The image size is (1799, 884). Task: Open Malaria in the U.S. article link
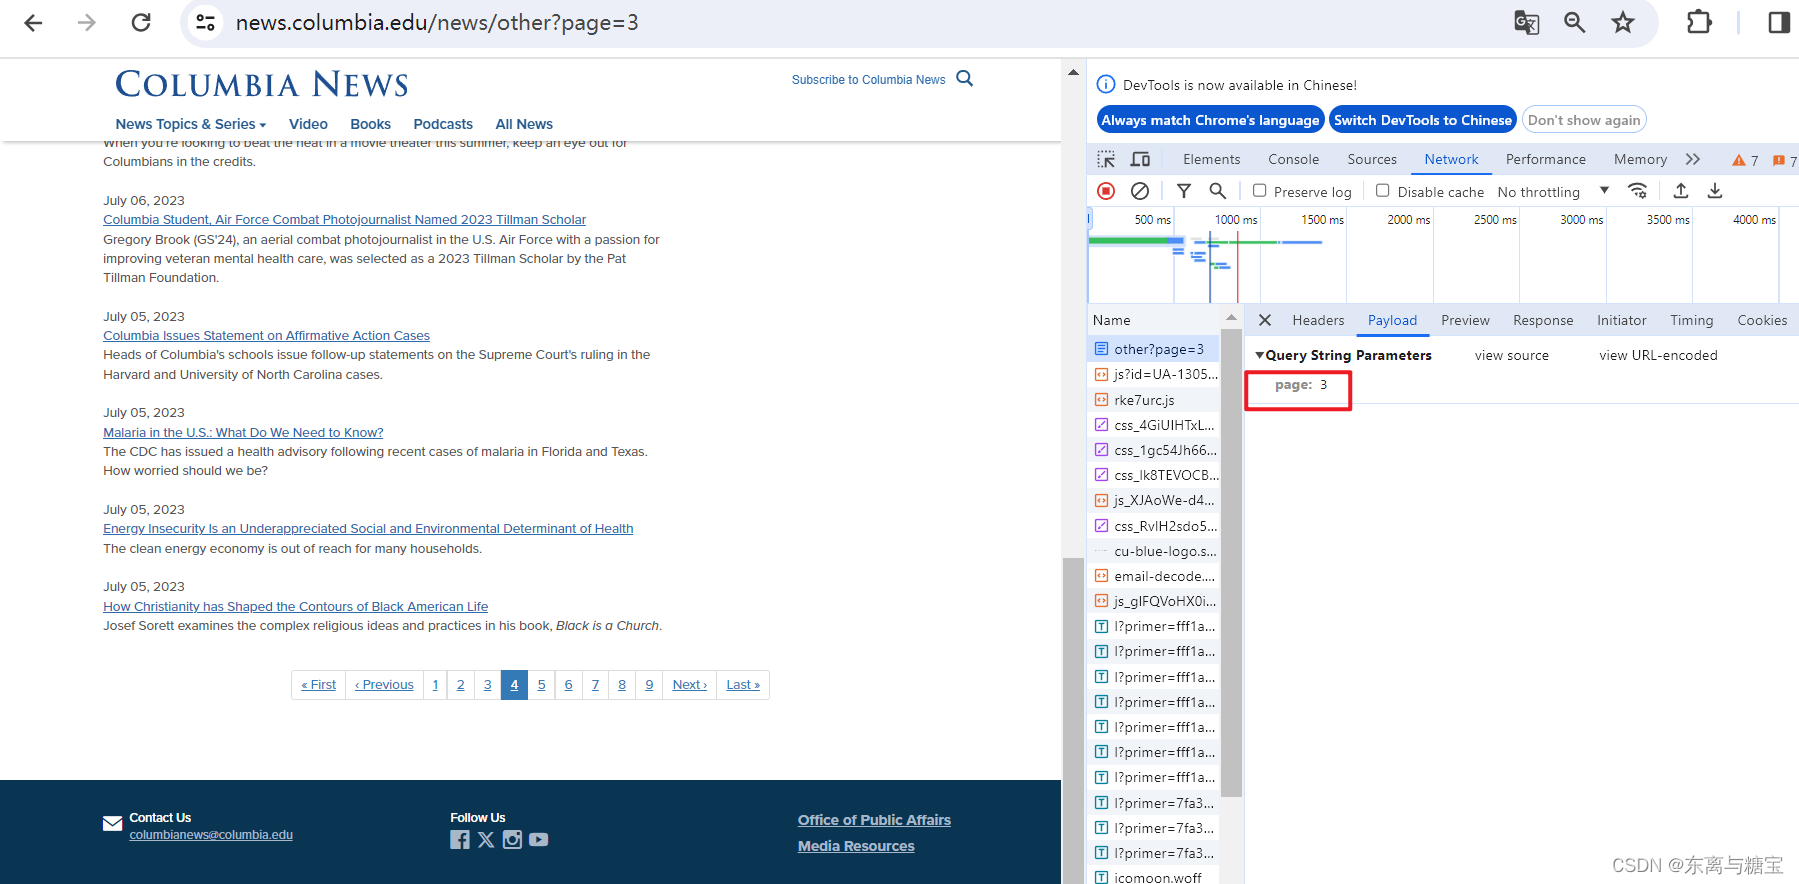coord(243,433)
